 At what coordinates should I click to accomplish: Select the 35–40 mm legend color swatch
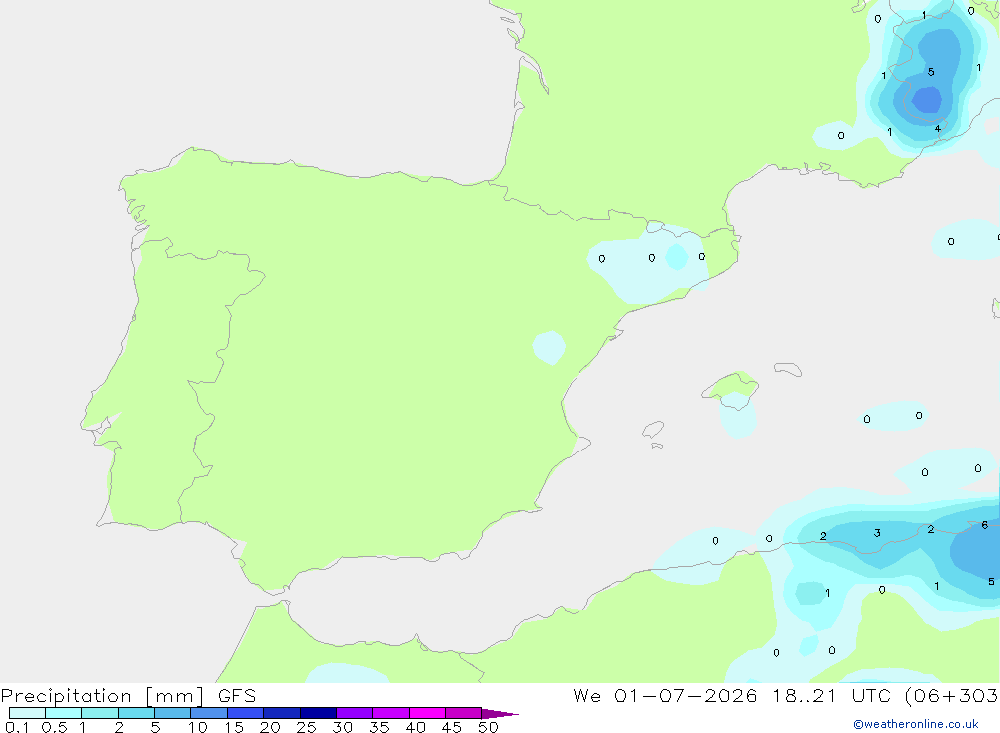(391, 713)
